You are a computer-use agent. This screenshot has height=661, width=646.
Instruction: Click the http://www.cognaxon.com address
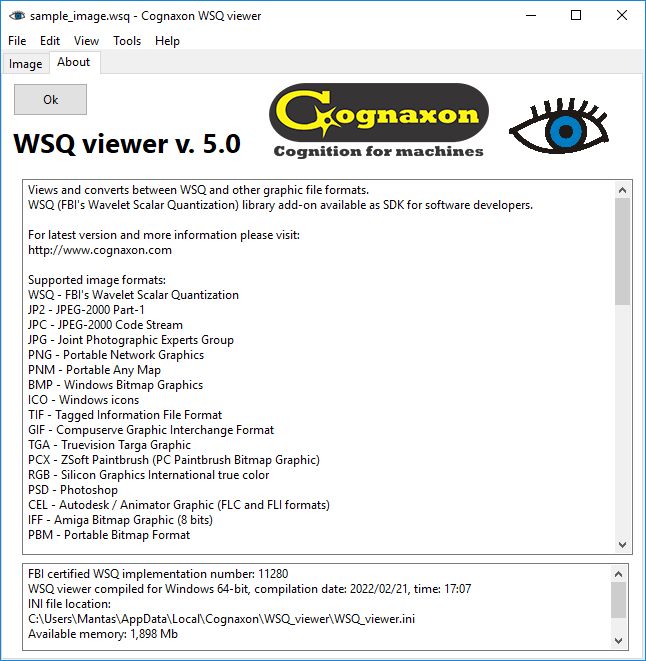click(x=100, y=250)
